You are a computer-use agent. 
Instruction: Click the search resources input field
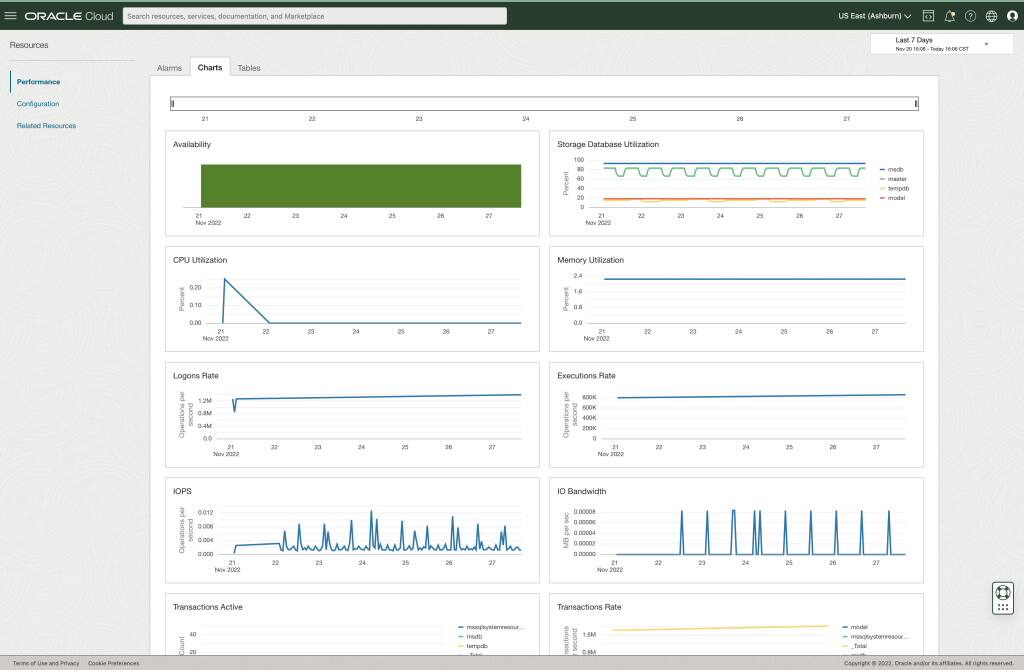313,15
